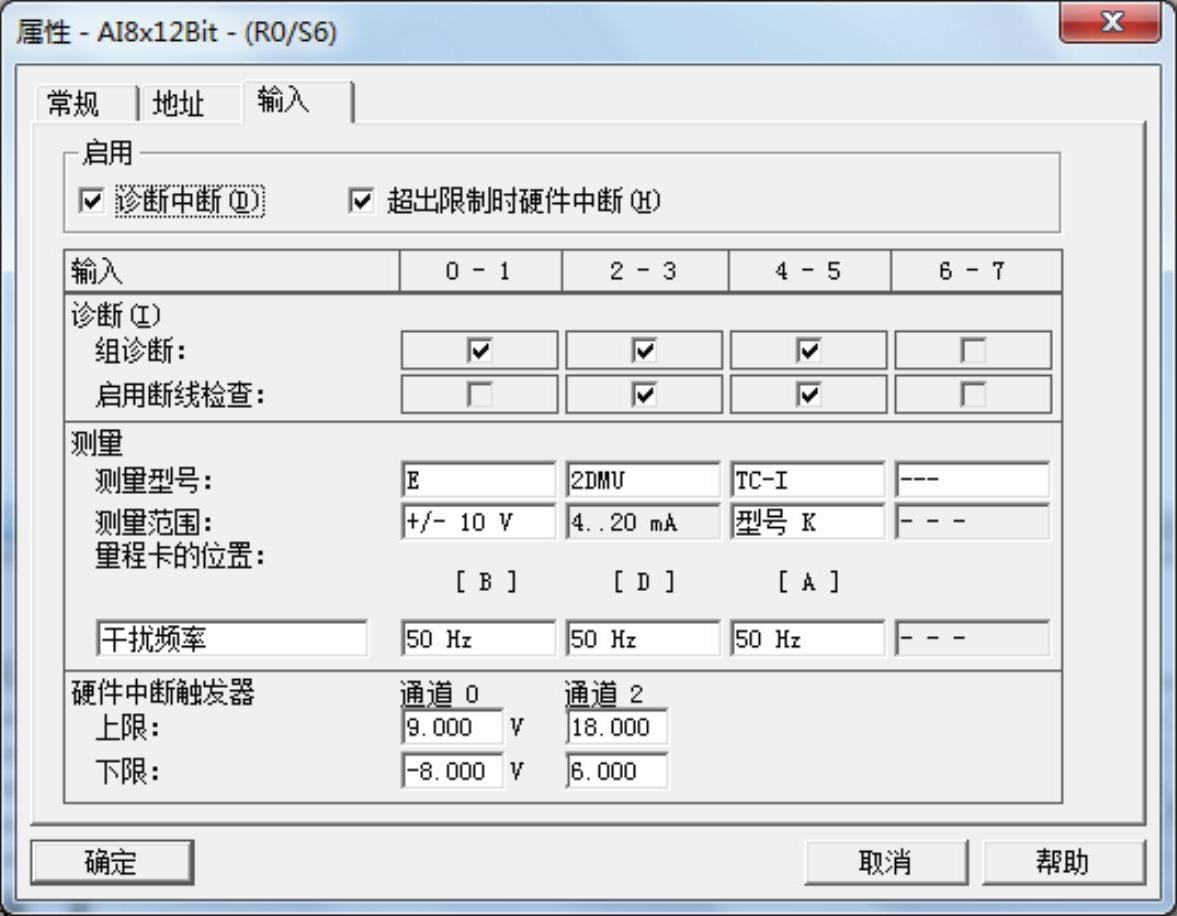This screenshot has height=916, width=1177.
Task: Open 50 Hz field for channels 2 - 3
Action: (643, 639)
